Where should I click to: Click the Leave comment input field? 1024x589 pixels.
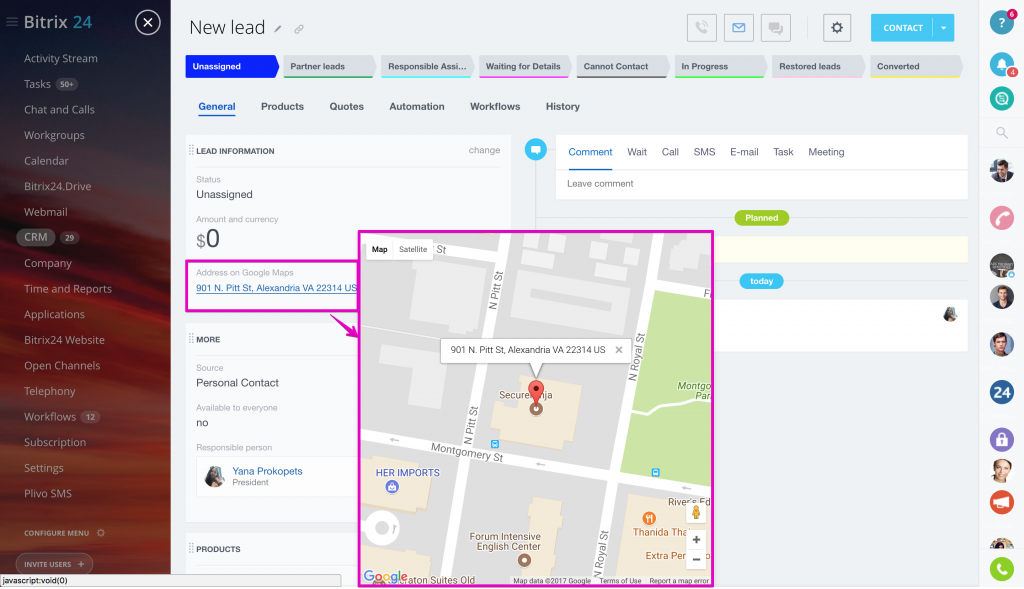point(761,184)
